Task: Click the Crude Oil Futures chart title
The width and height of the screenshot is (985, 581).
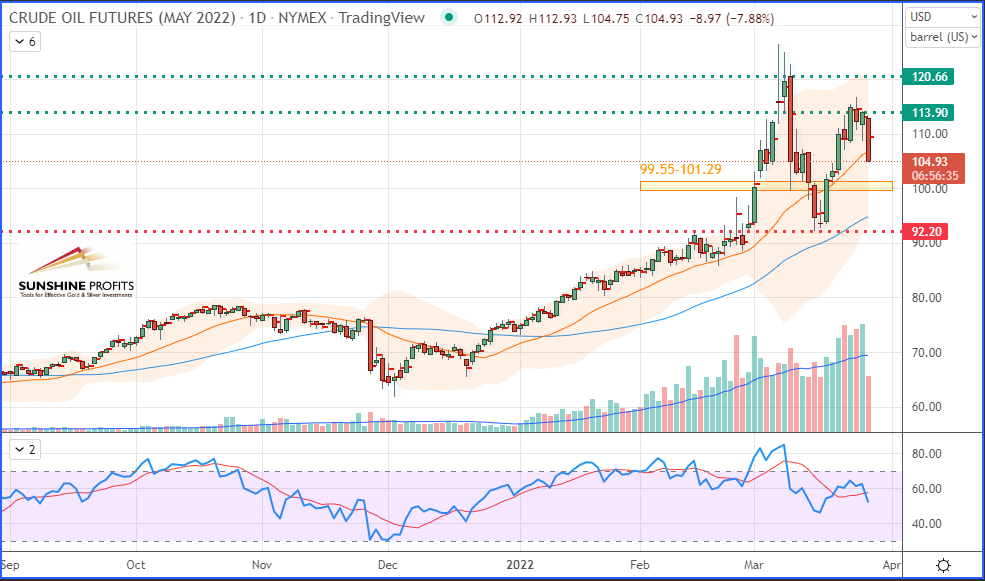Action: tap(217, 18)
